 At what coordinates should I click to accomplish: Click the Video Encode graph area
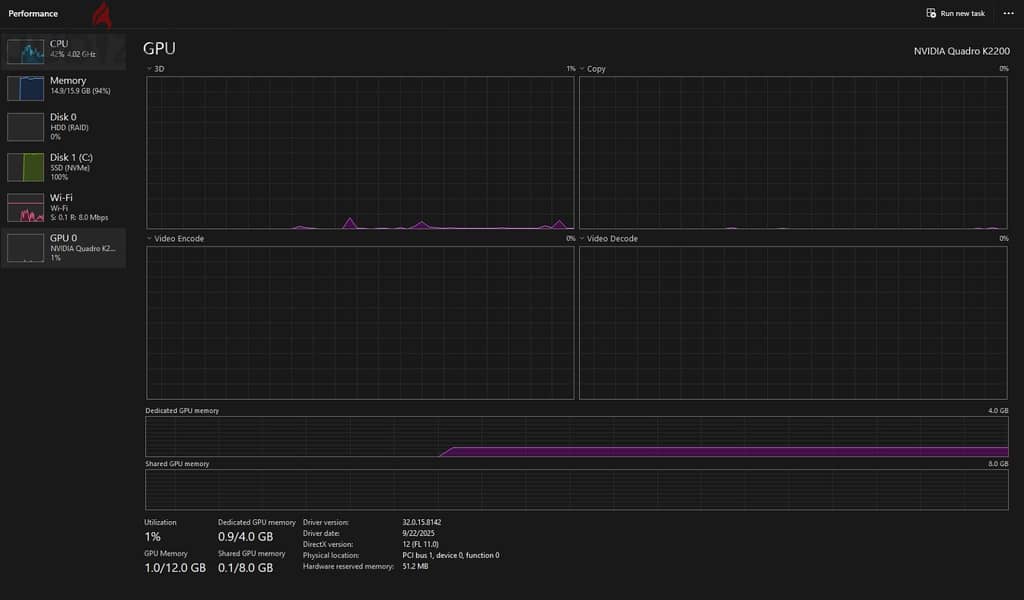(x=360, y=323)
